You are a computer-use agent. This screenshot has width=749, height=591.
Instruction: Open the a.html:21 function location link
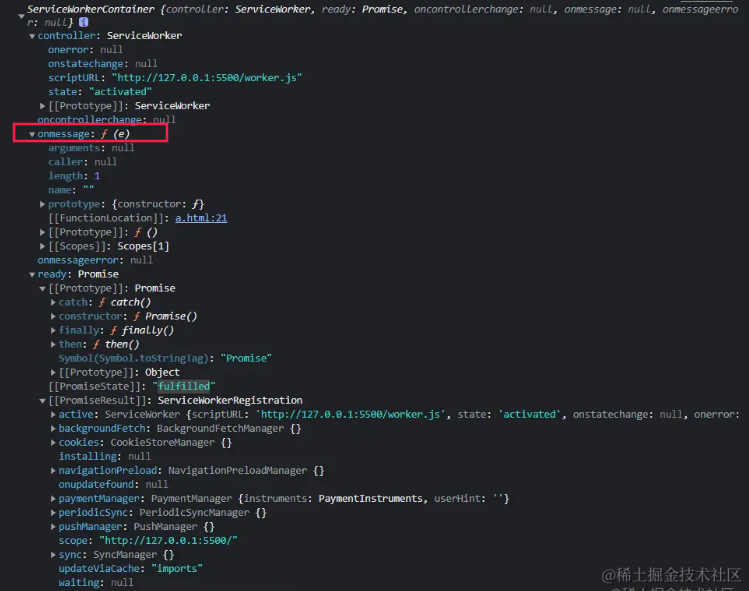pyautogui.click(x=201, y=218)
